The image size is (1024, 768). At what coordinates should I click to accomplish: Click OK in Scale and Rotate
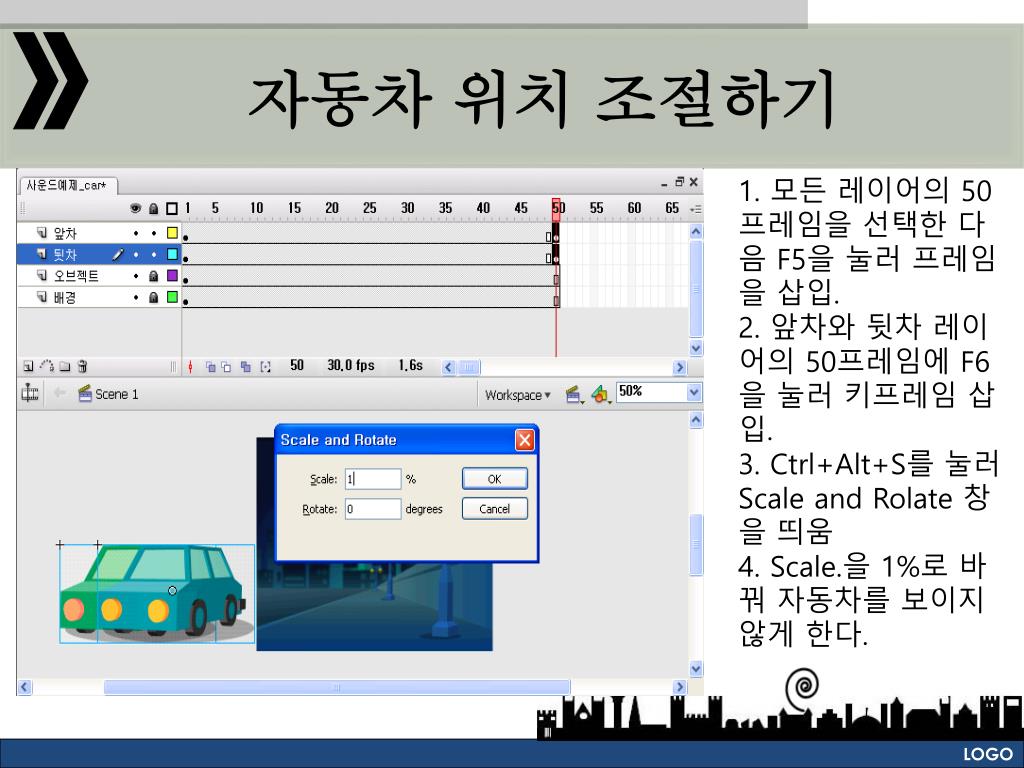[x=494, y=479]
